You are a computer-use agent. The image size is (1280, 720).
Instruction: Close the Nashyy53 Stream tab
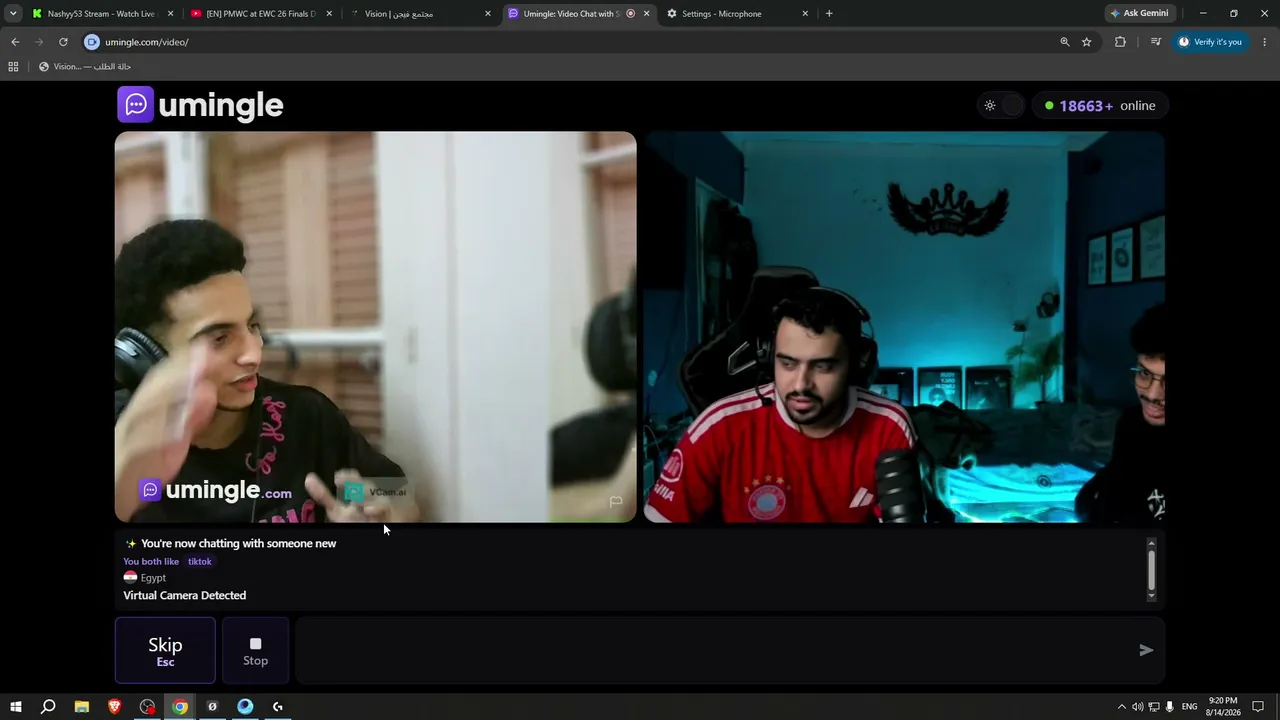pos(170,14)
